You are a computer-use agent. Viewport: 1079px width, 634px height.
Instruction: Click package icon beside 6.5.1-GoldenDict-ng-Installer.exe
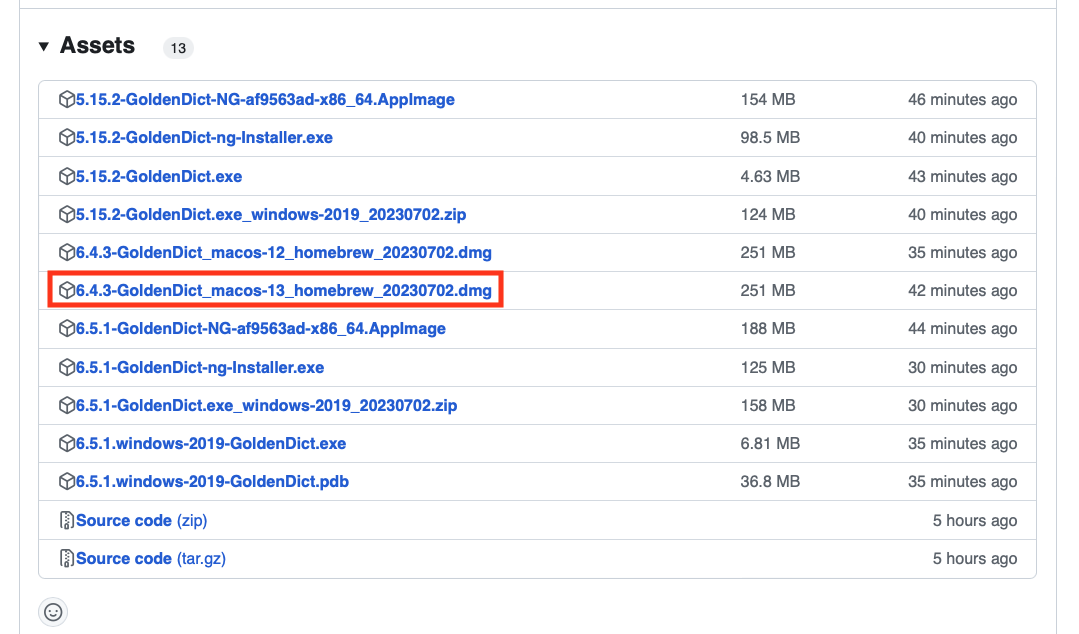tap(67, 367)
